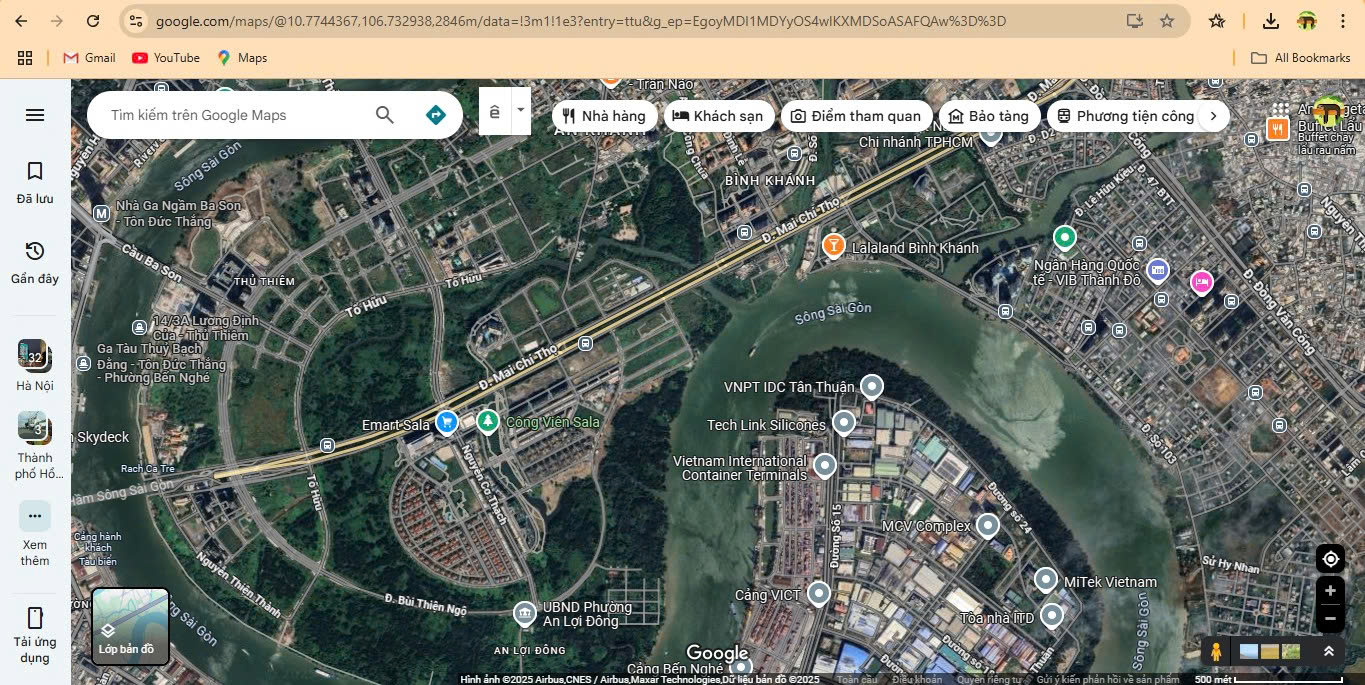Select the Street View Pegman icon
1365x685 pixels.
(1215, 652)
